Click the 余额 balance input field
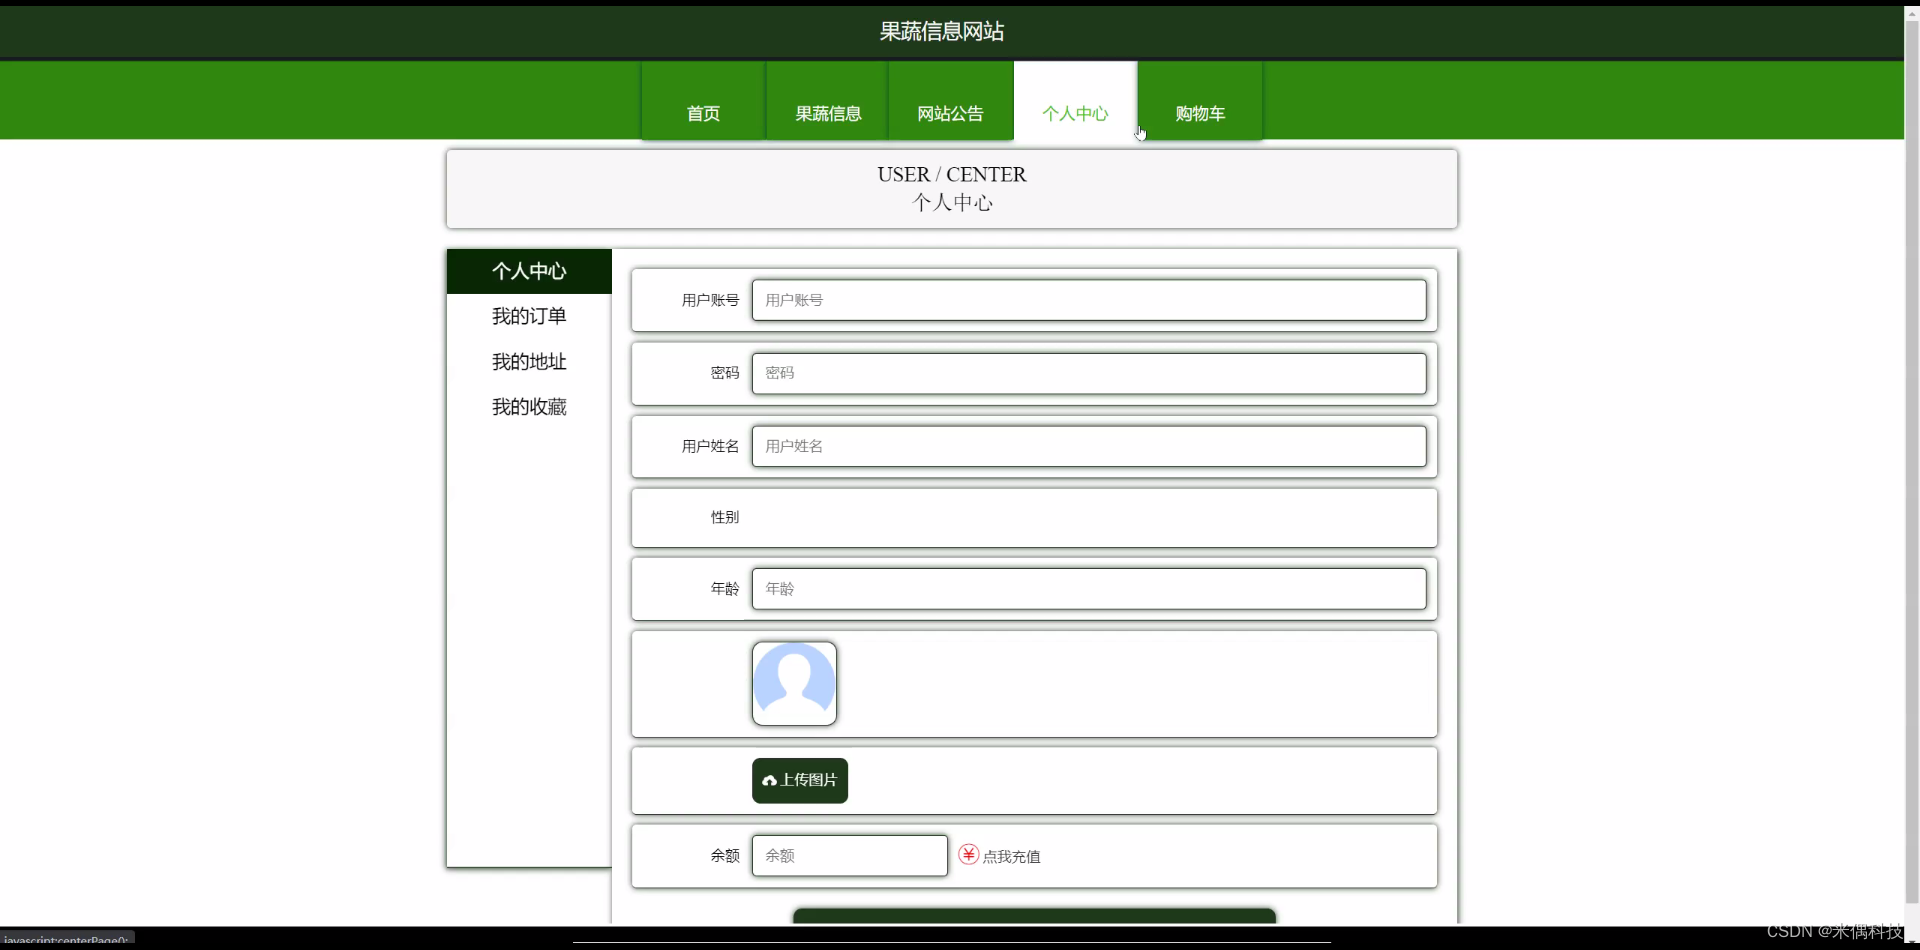Image resolution: width=1920 pixels, height=950 pixels. click(x=848, y=855)
